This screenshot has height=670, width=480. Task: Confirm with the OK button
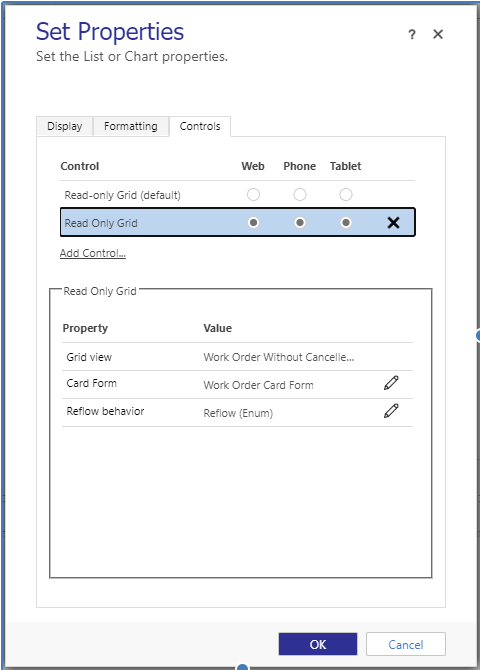(318, 644)
